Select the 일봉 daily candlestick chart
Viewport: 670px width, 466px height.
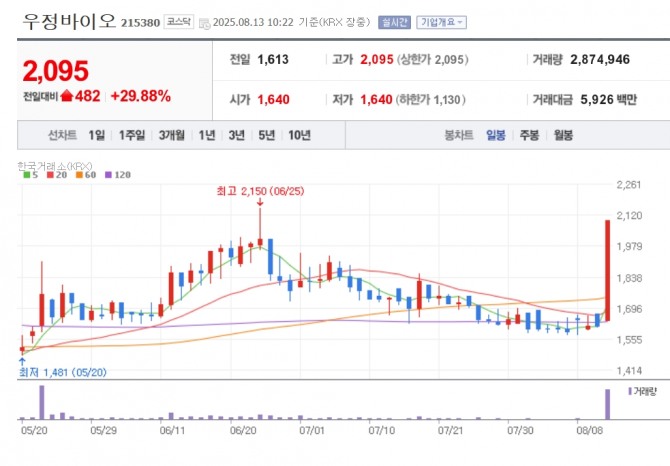tap(496, 134)
